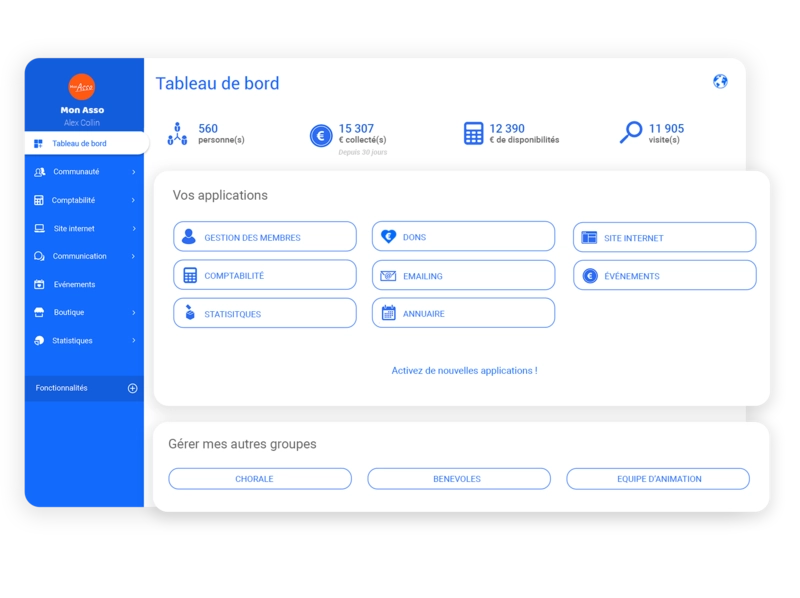Click the 12 390 € de disponibilités value
Viewport: 800px width, 598px height.
pyautogui.click(x=524, y=133)
